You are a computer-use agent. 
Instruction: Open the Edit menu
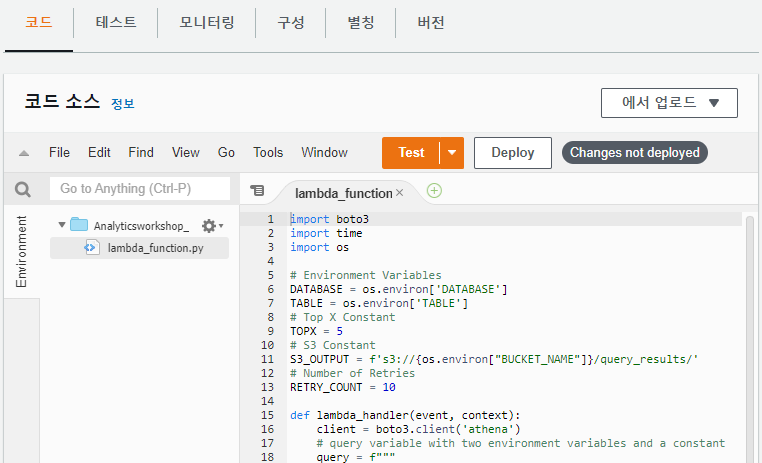pos(99,153)
